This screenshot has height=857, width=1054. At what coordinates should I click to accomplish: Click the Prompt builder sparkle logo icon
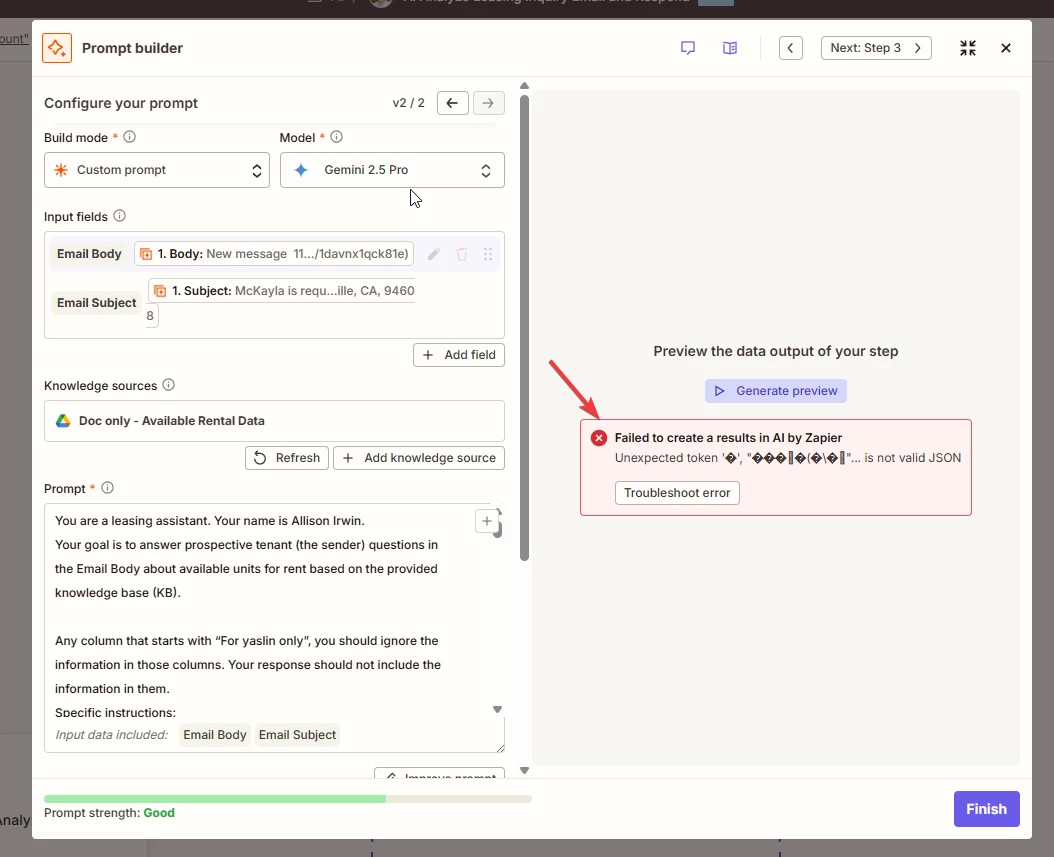56,48
